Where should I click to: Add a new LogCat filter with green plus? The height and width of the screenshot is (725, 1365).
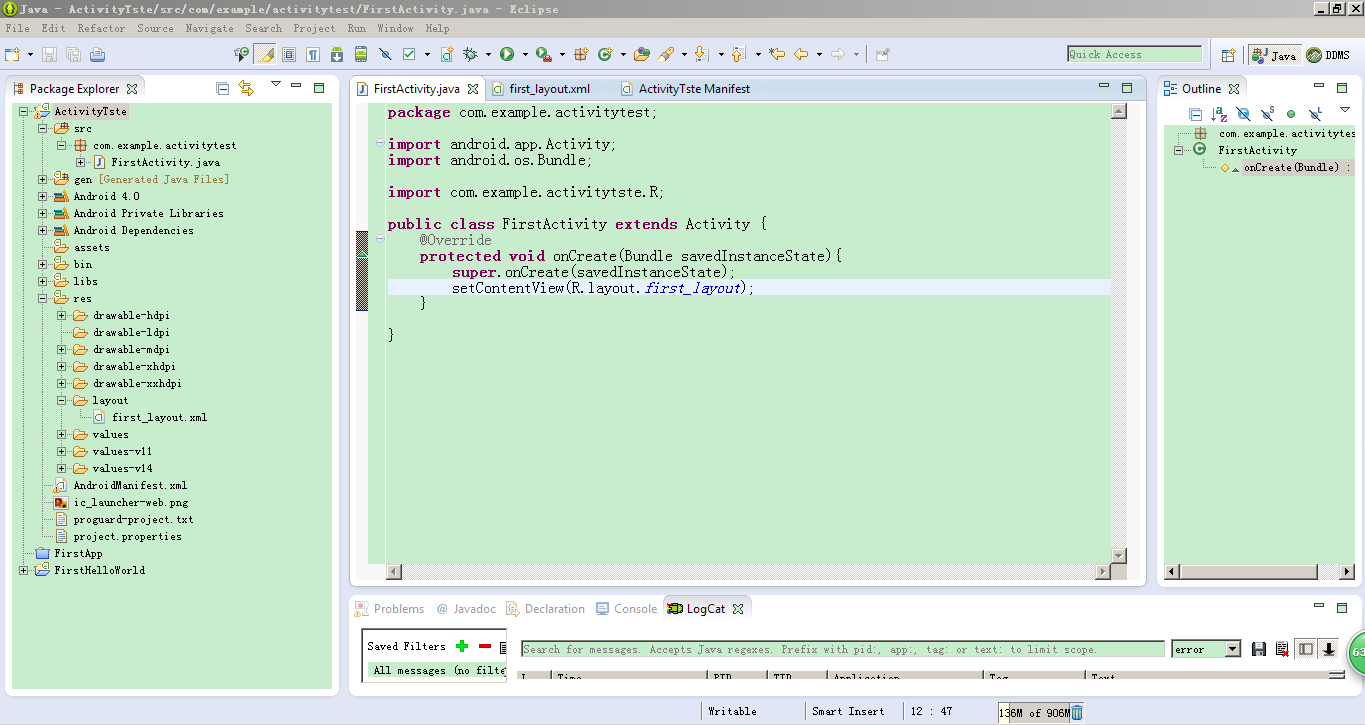pyautogui.click(x=462, y=647)
